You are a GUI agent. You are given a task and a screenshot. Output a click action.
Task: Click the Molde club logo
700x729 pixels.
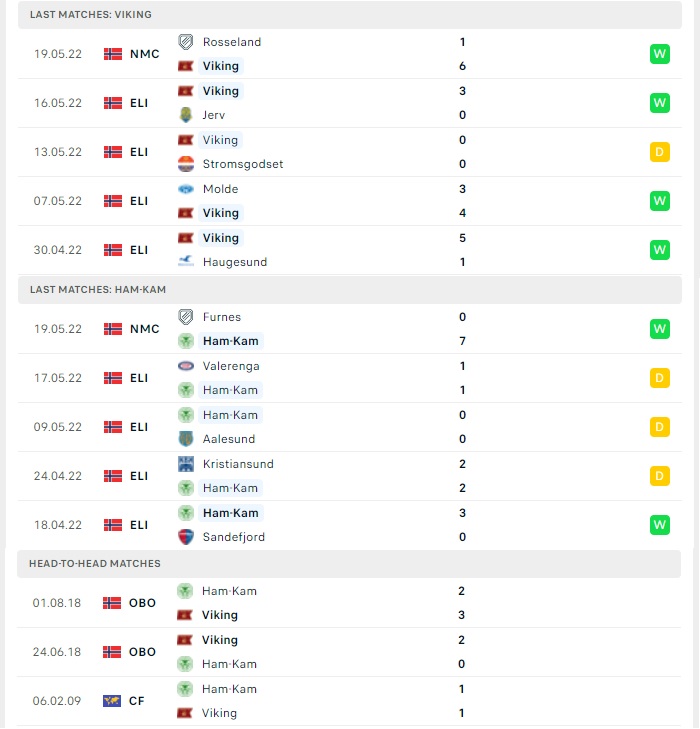coord(185,189)
